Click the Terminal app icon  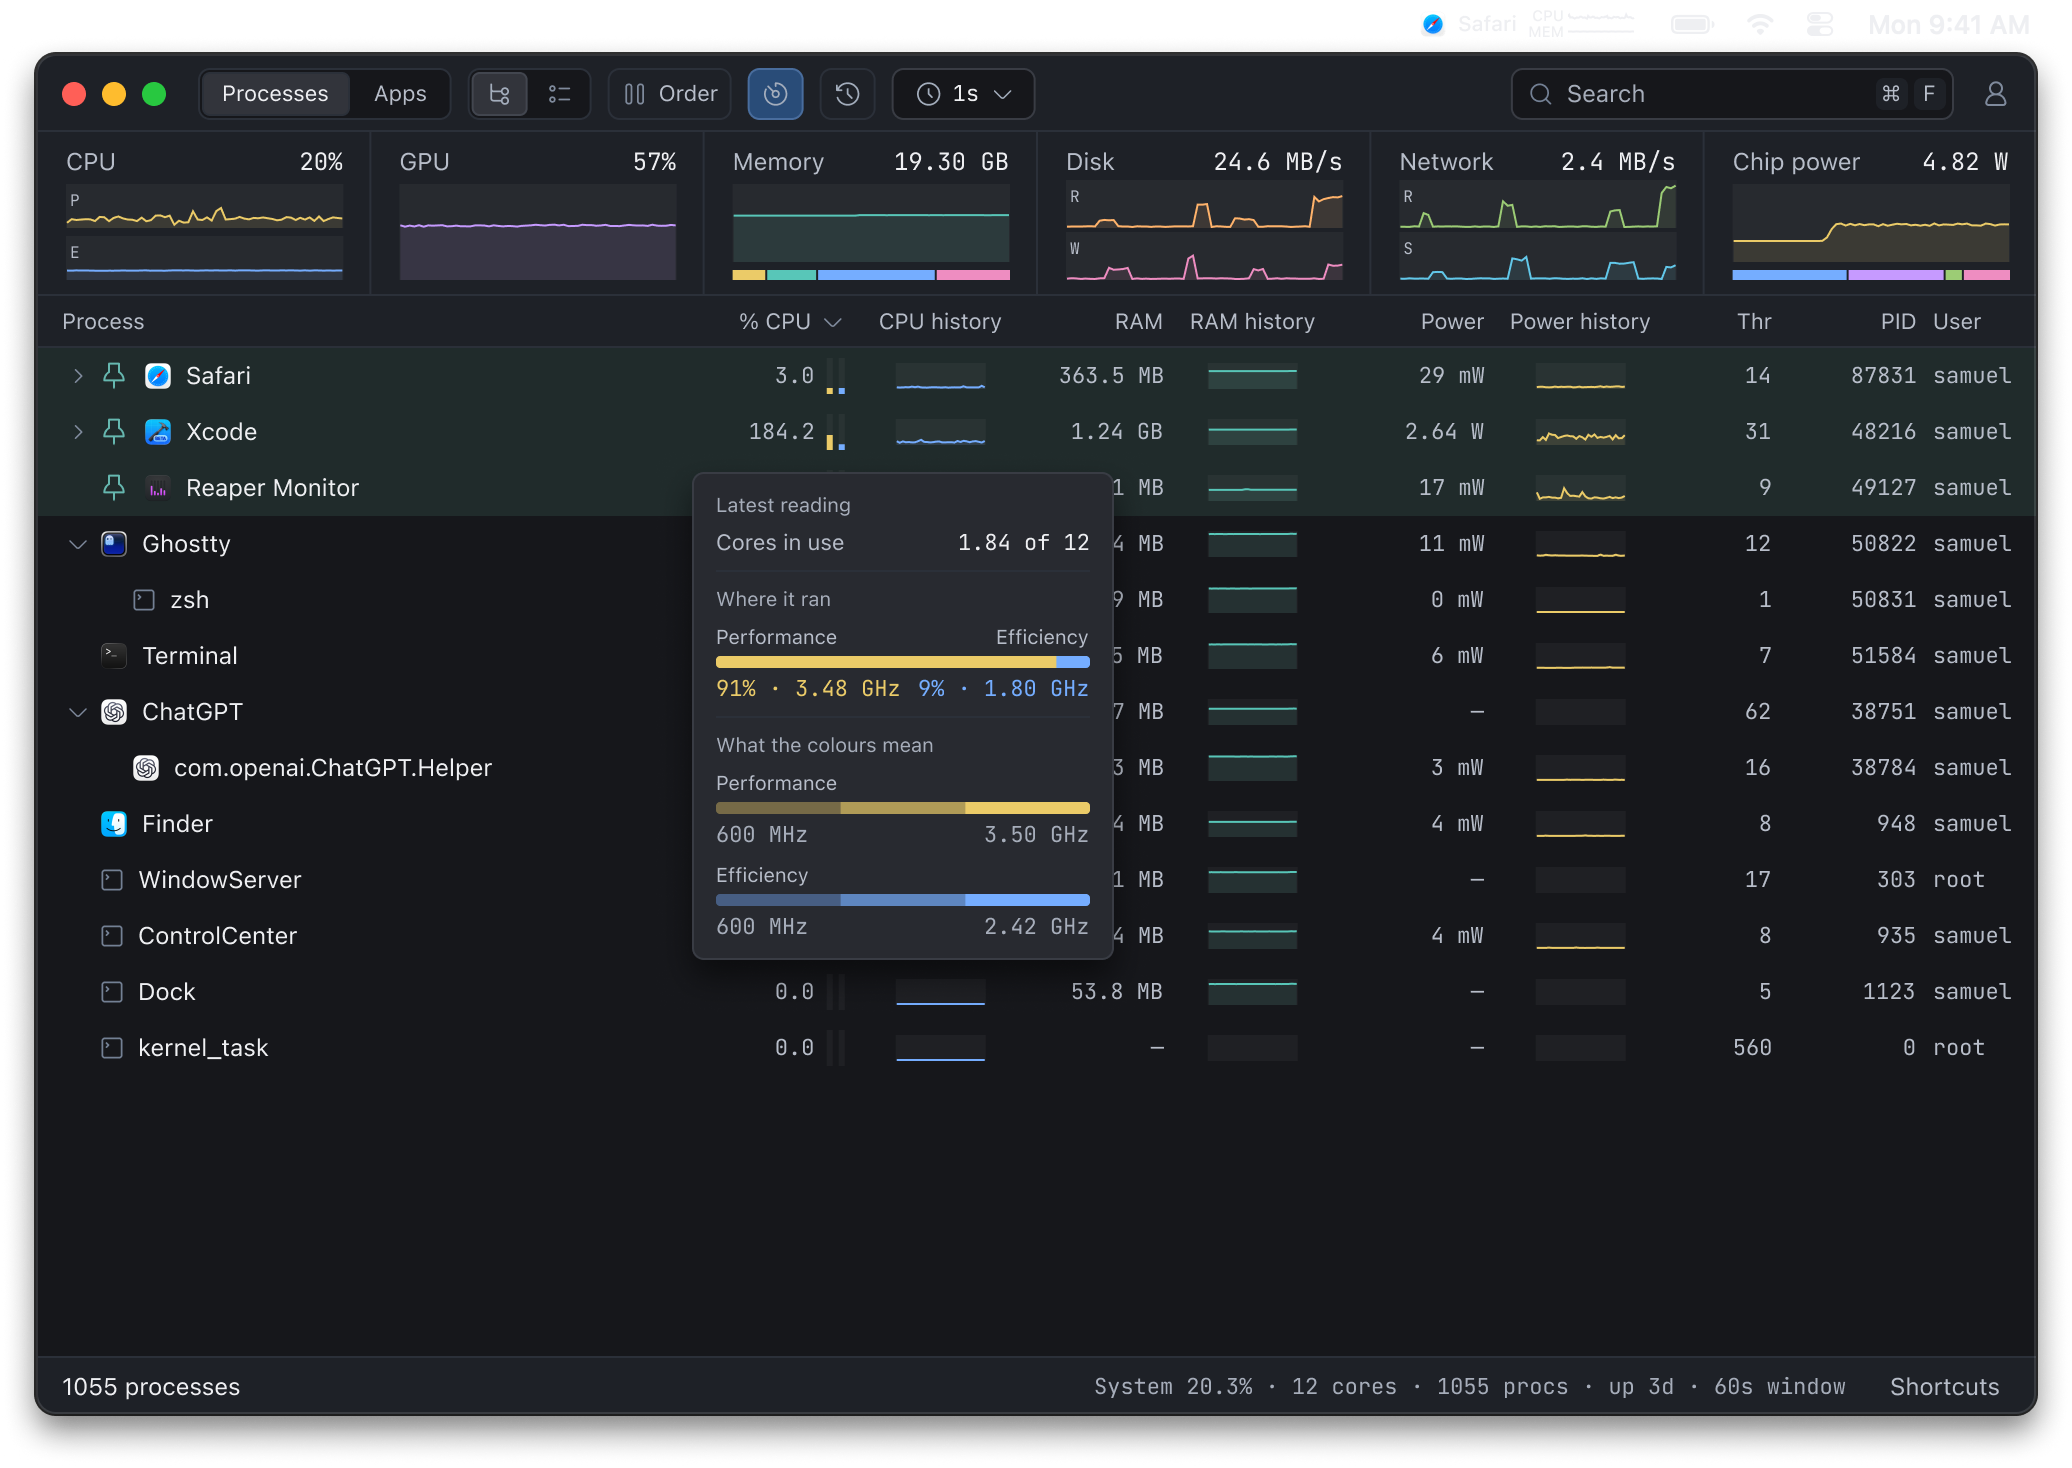pyautogui.click(x=114, y=656)
